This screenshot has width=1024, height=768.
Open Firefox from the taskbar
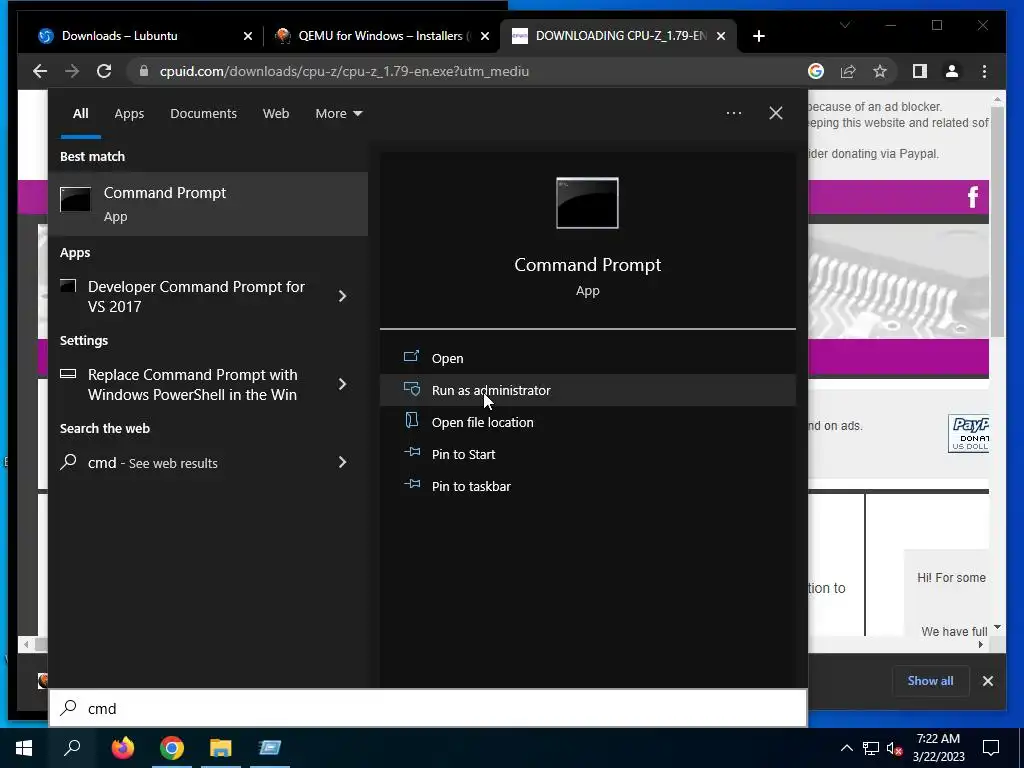(122, 748)
